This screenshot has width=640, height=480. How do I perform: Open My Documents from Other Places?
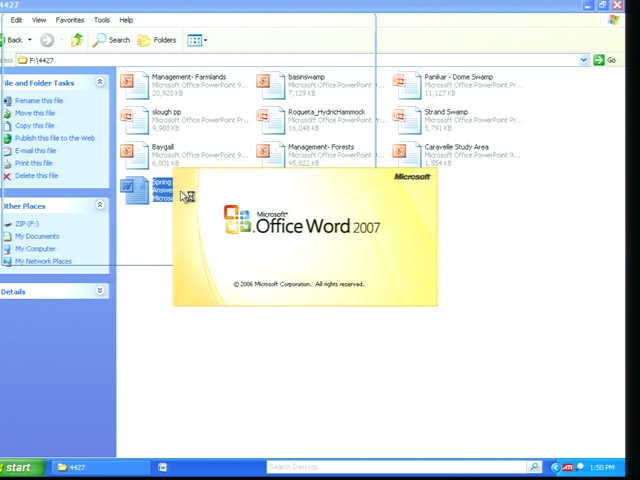tap(37, 236)
